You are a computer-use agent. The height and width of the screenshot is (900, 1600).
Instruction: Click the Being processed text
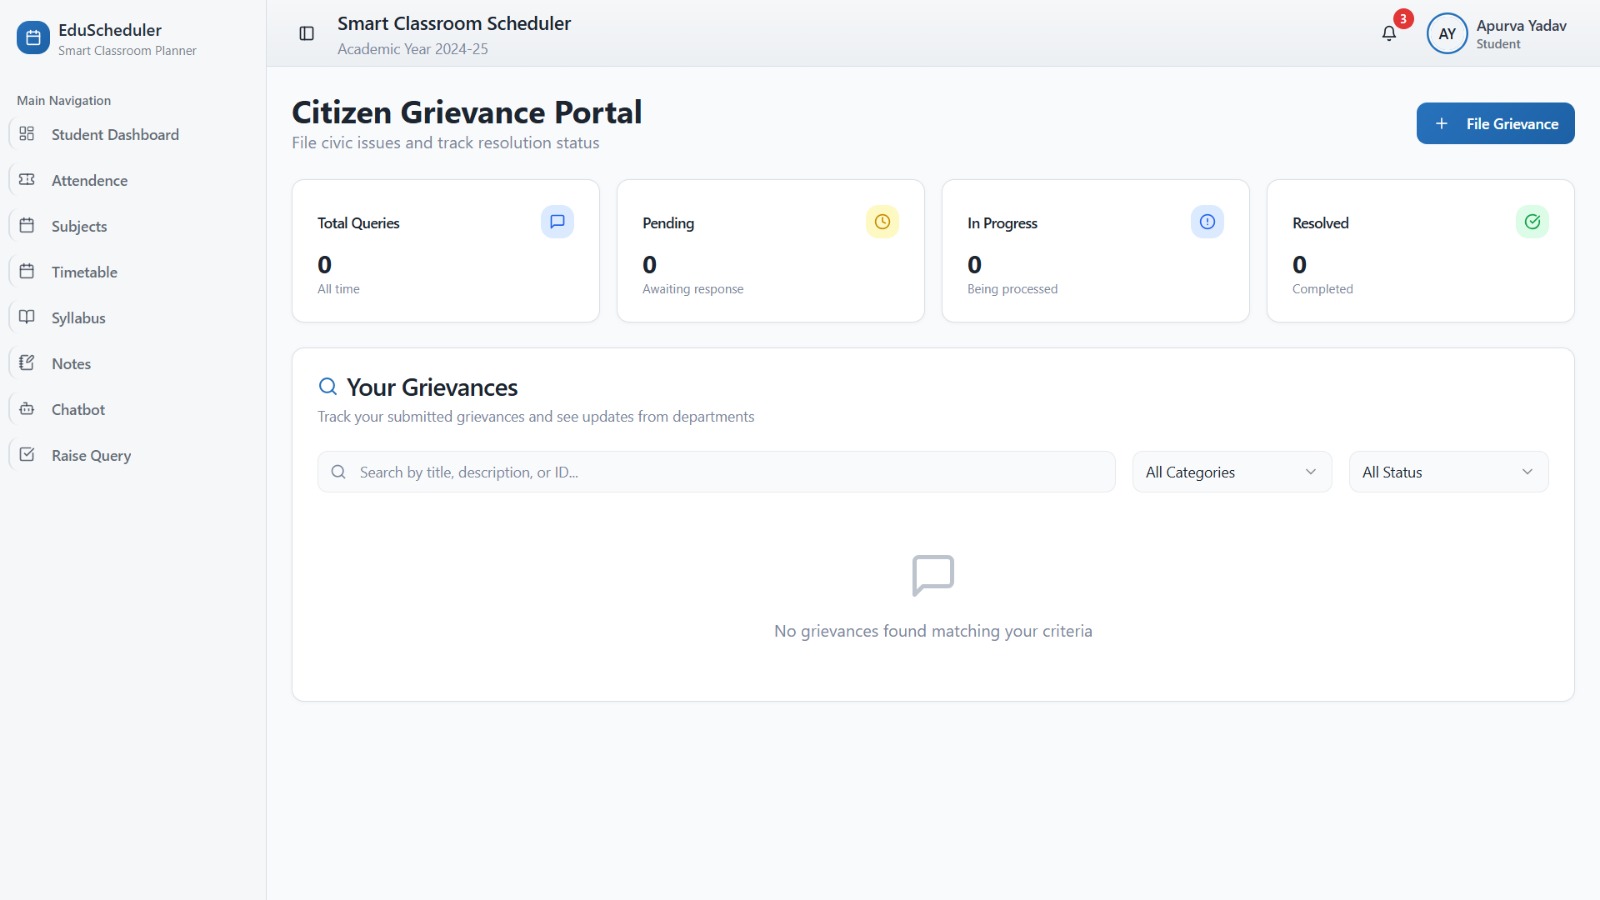1012,289
